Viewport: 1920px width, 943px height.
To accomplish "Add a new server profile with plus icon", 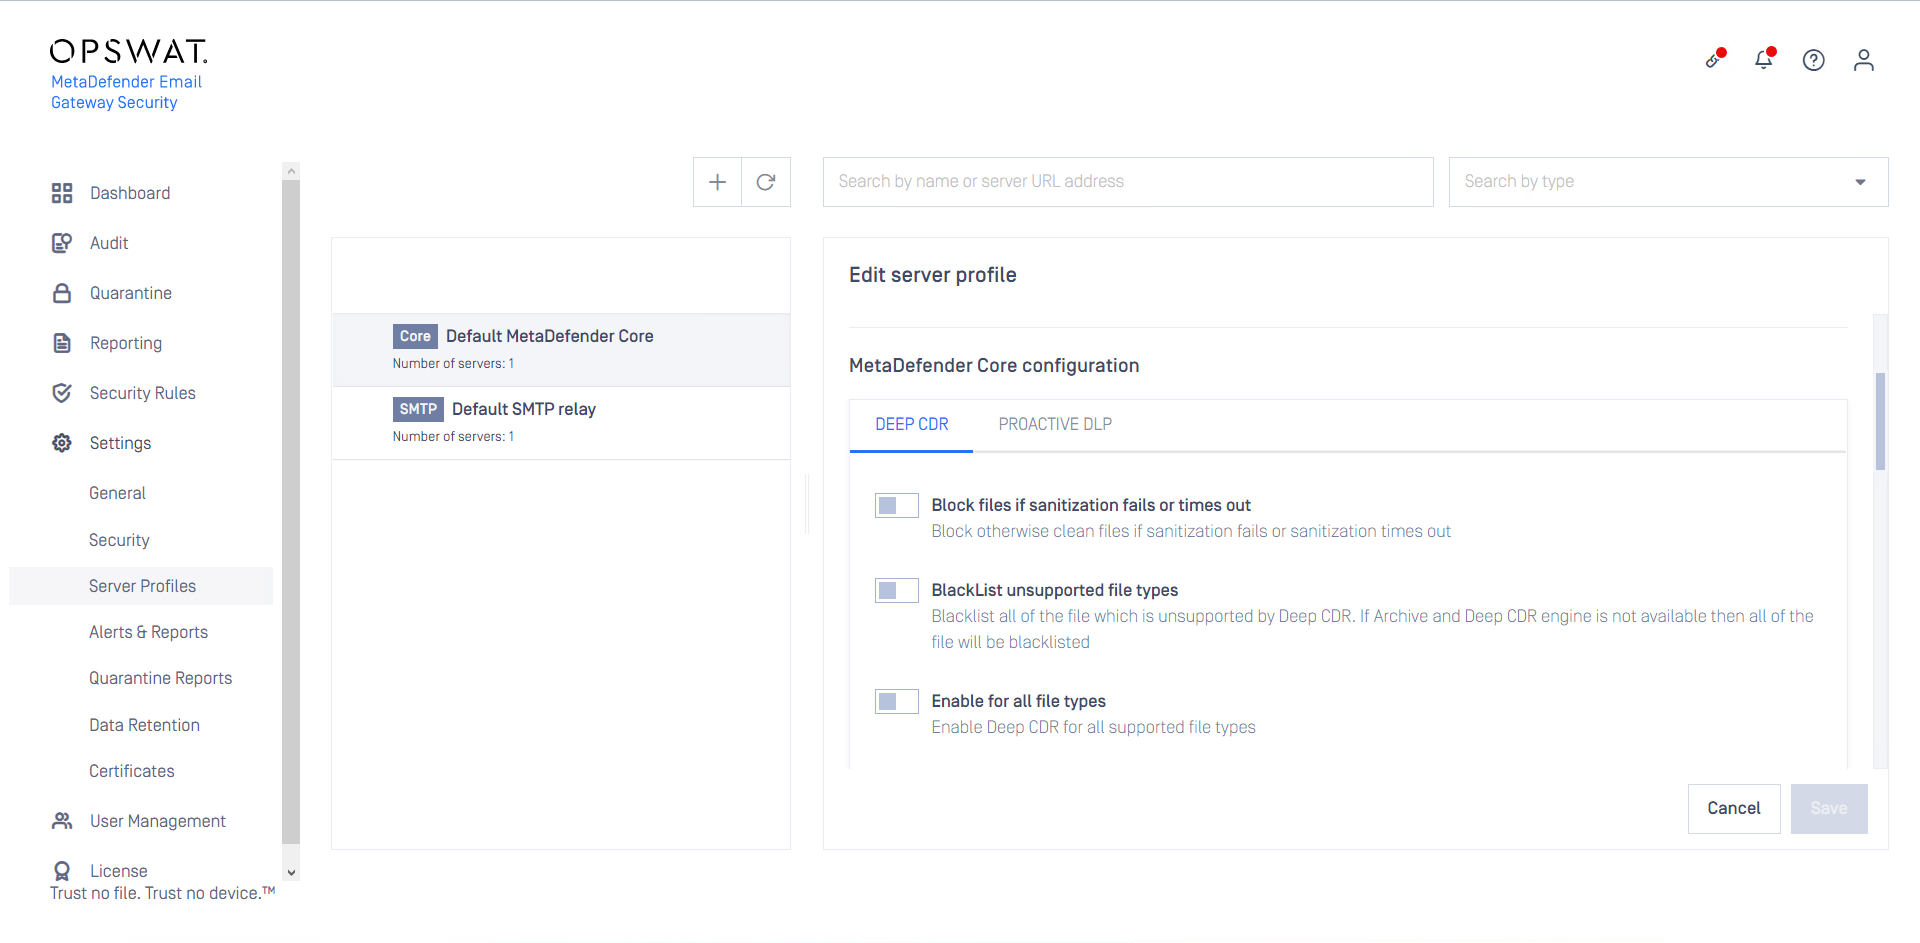I will click(717, 182).
